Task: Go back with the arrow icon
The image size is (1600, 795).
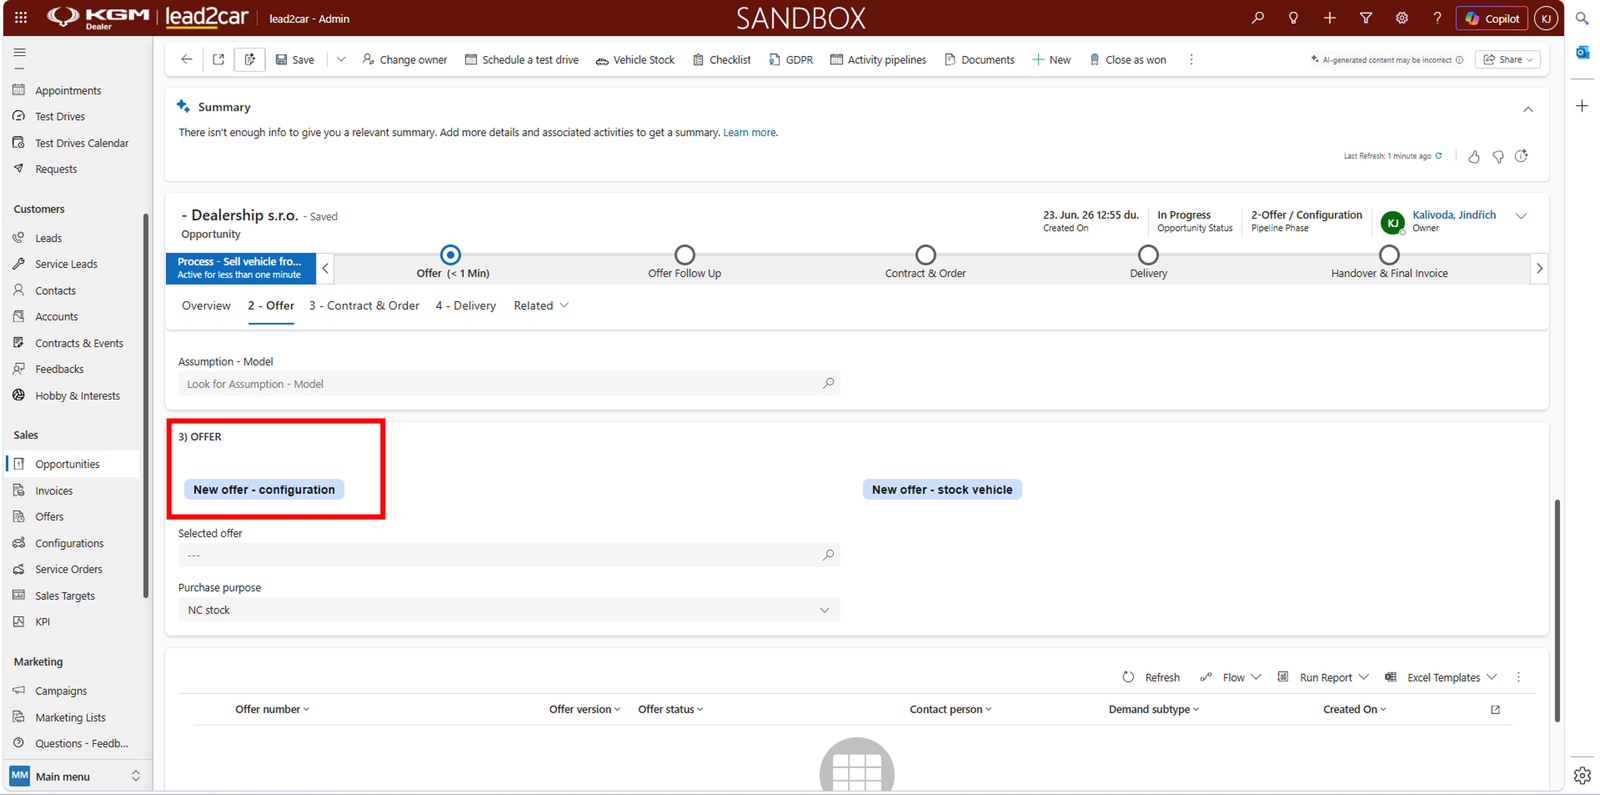Action: (187, 60)
